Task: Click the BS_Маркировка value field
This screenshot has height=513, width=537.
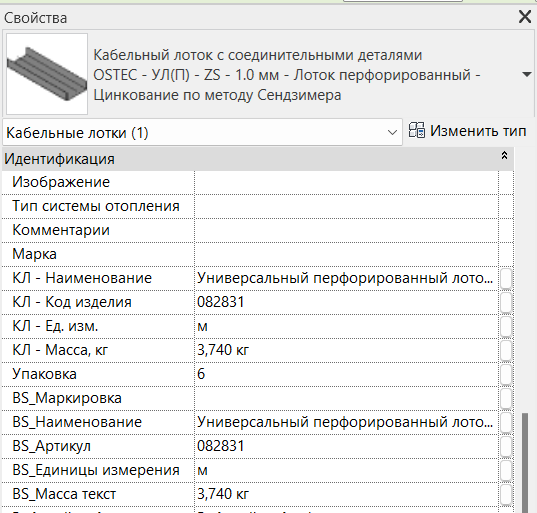Action: (x=346, y=399)
